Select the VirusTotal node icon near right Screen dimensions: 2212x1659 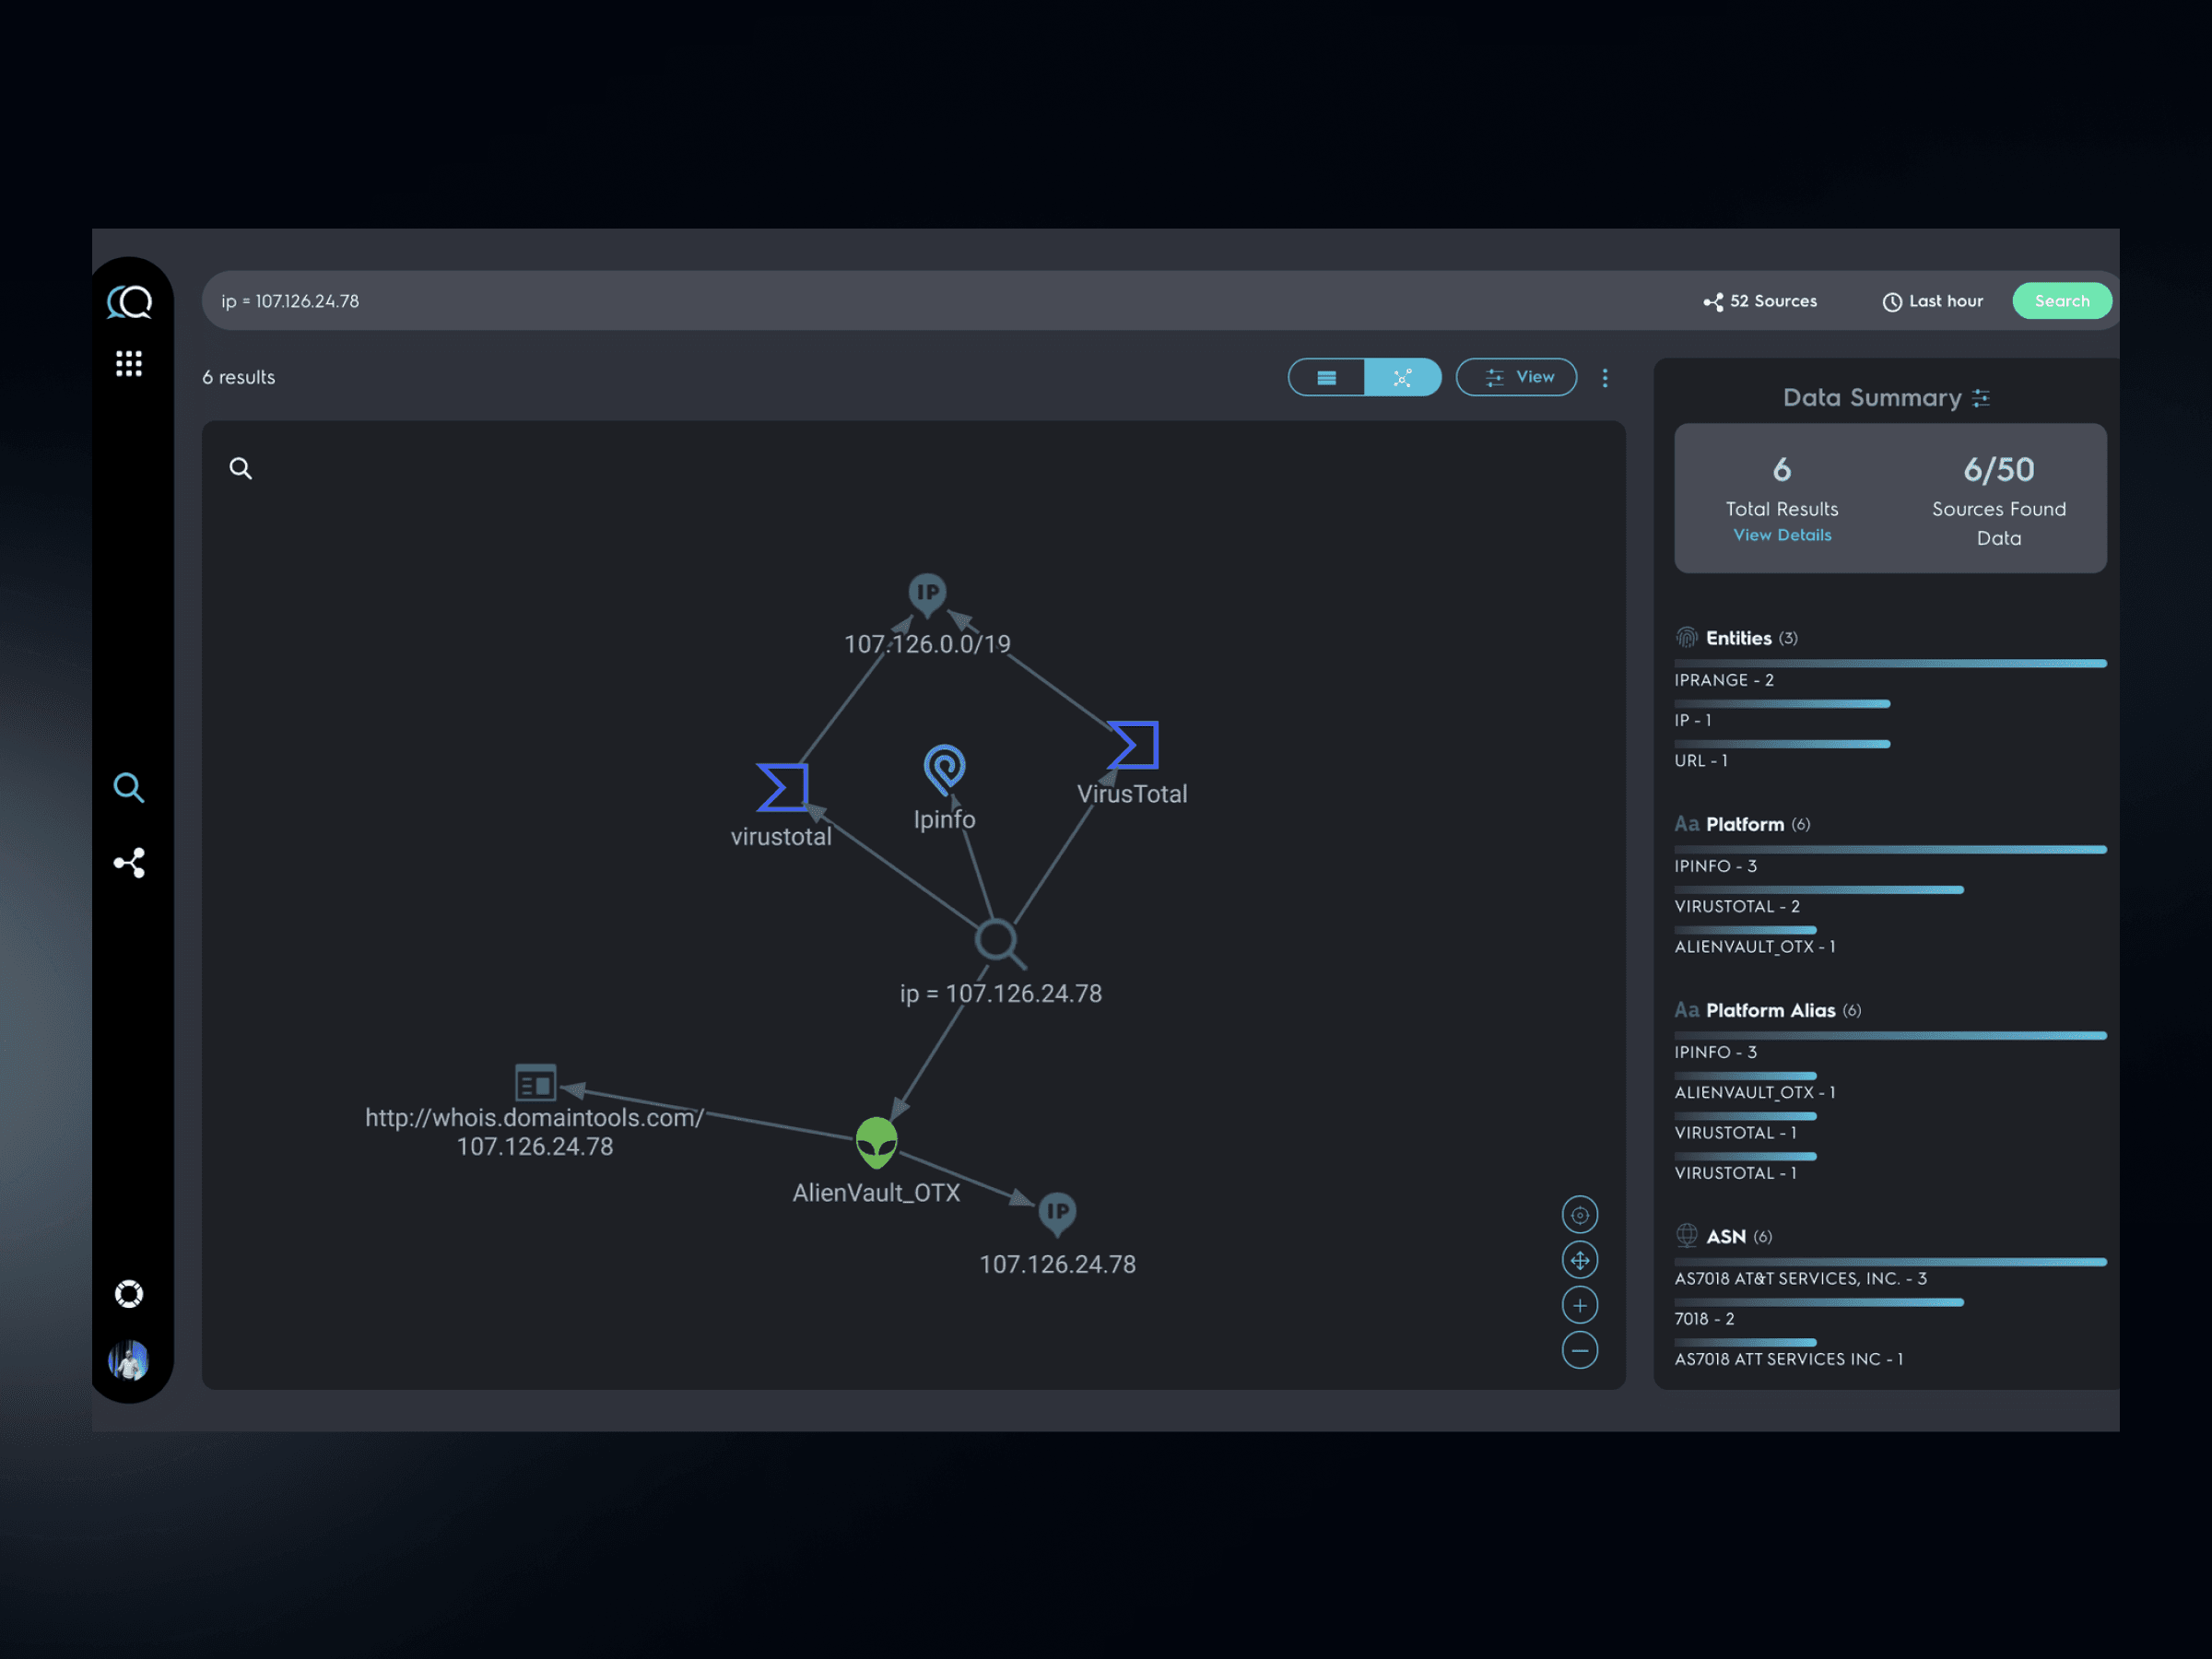[x=1133, y=745]
